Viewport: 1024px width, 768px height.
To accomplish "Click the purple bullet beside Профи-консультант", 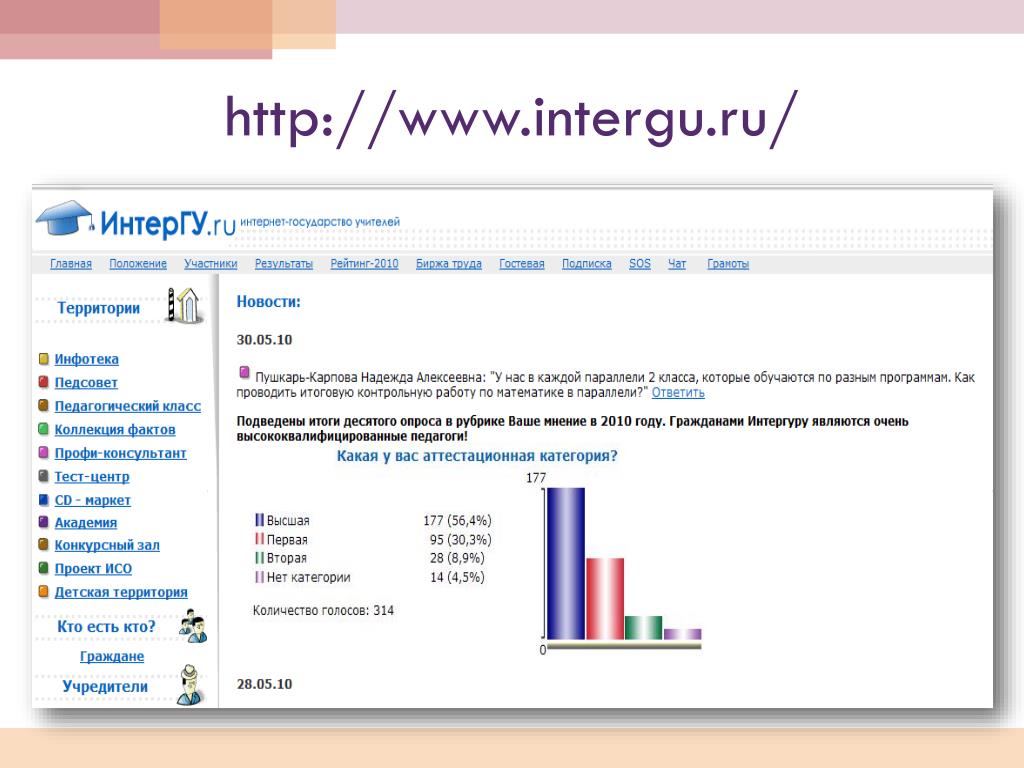I will 44,453.
